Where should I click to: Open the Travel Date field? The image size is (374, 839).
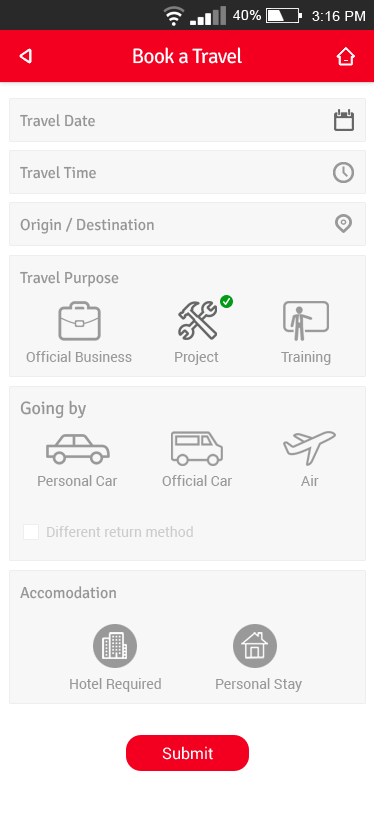point(187,120)
